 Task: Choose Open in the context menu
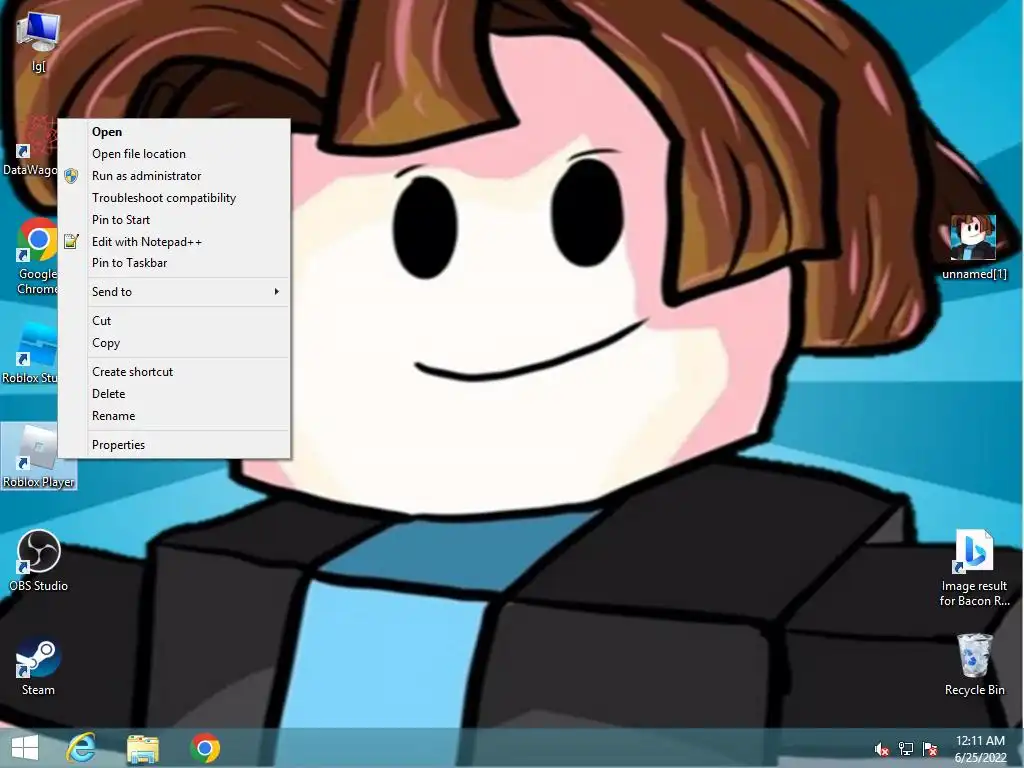(x=174, y=132)
